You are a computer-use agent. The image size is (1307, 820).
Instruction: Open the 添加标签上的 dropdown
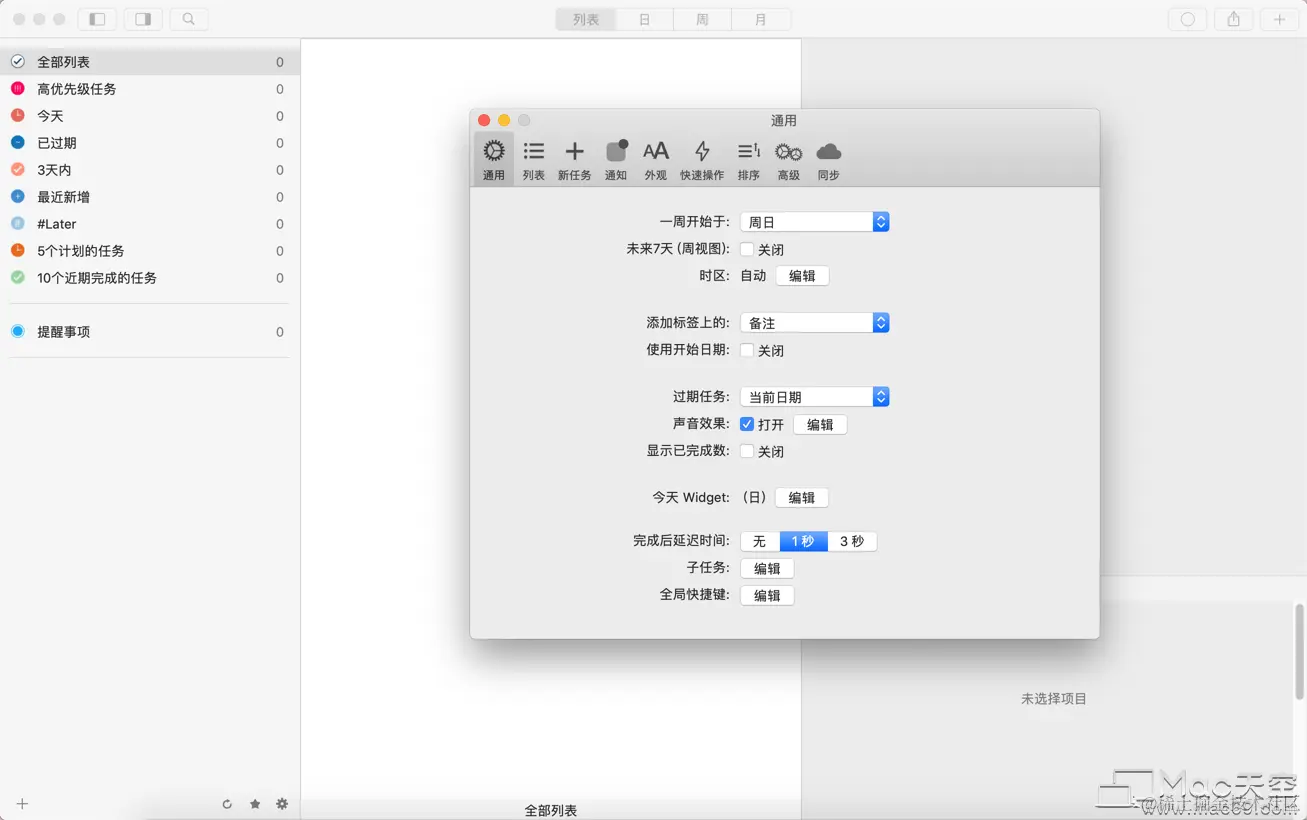coord(815,323)
